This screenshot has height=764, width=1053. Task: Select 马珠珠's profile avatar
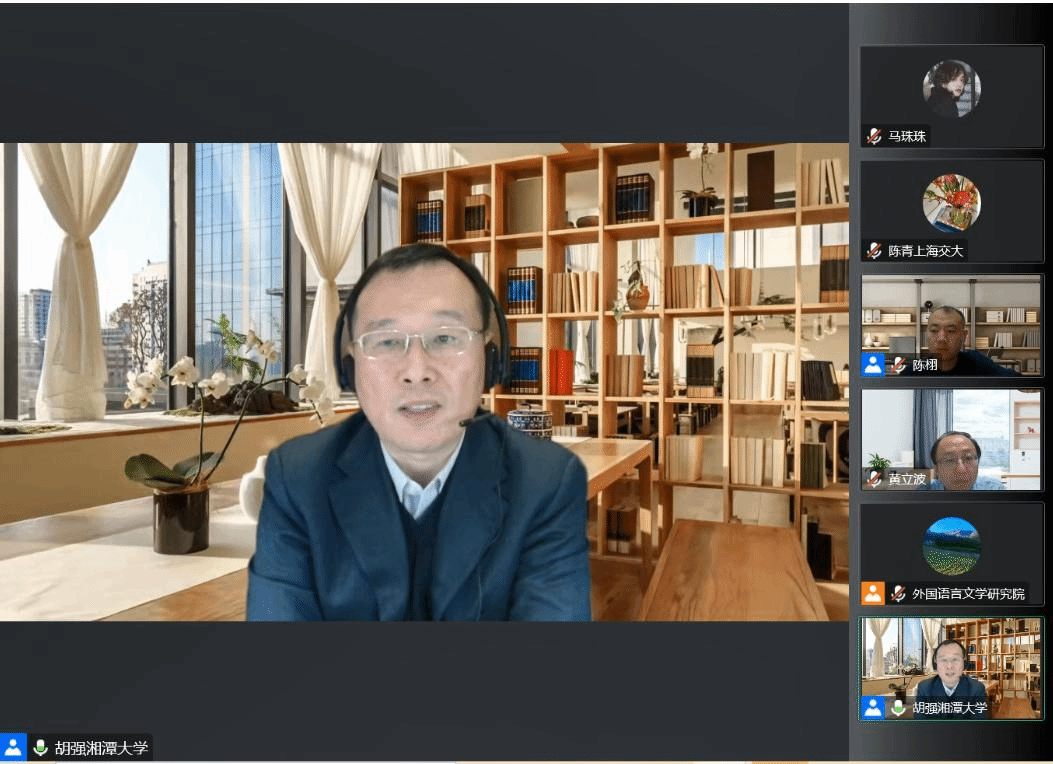click(x=951, y=89)
